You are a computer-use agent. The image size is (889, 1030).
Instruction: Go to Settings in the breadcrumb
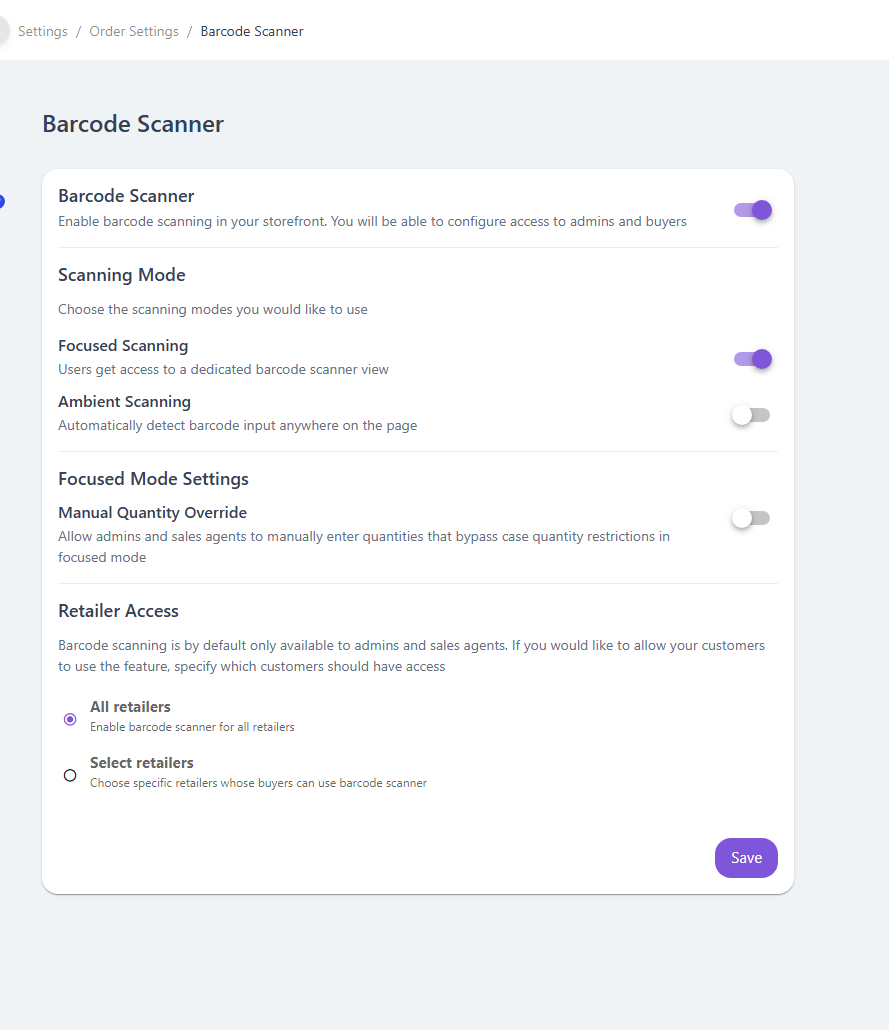click(43, 31)
